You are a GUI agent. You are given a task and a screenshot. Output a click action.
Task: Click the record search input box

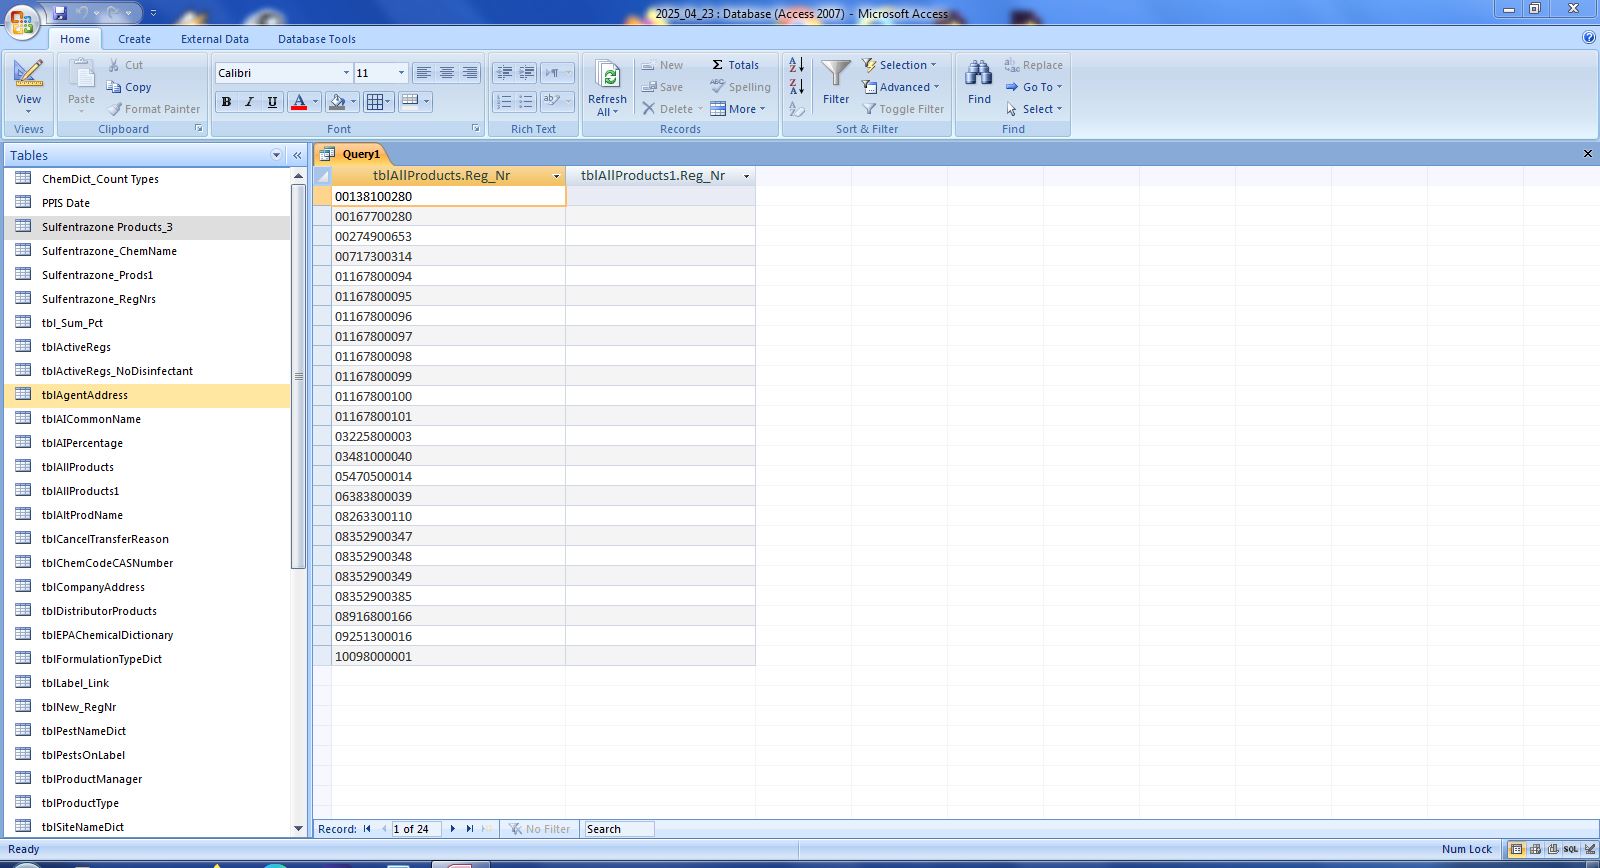(x=619, y=829)
